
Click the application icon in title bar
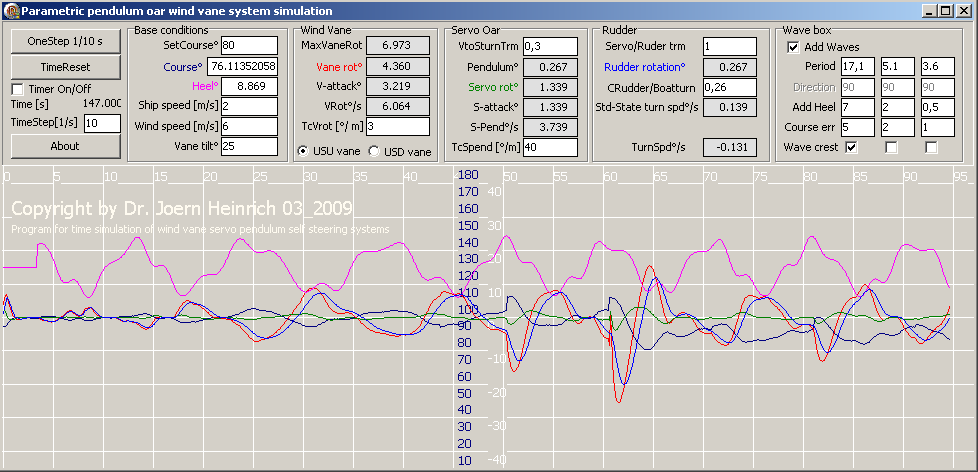[11, 11]
